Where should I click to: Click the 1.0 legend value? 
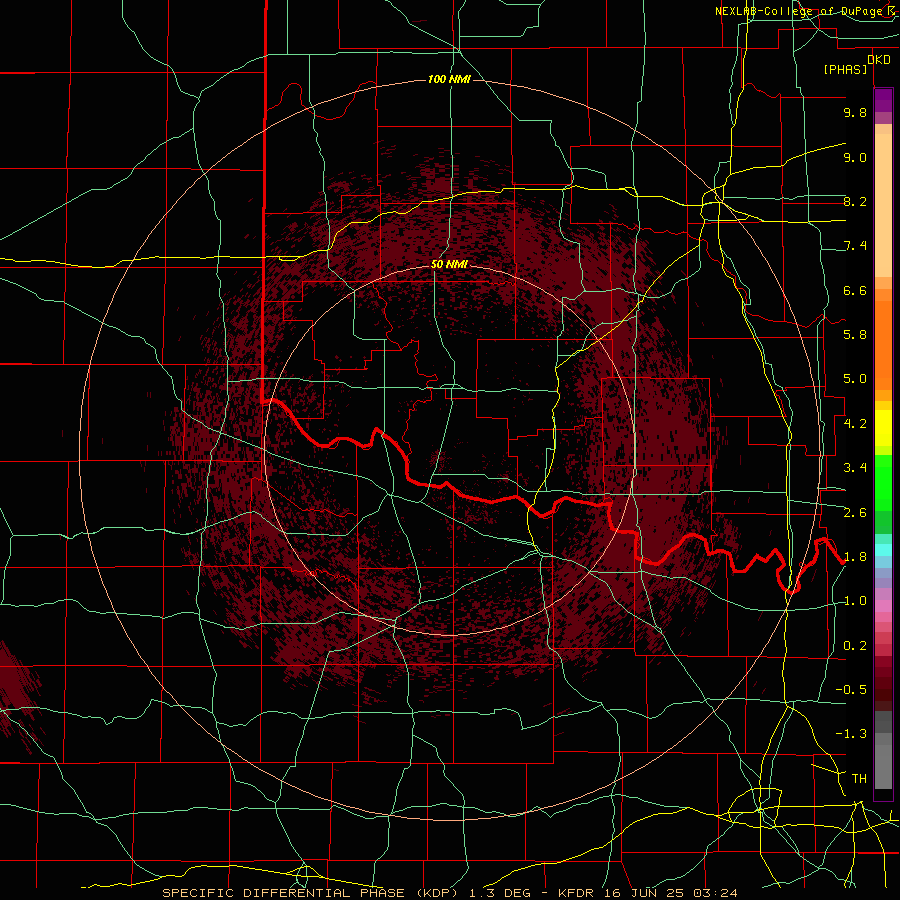click(855, 602)
